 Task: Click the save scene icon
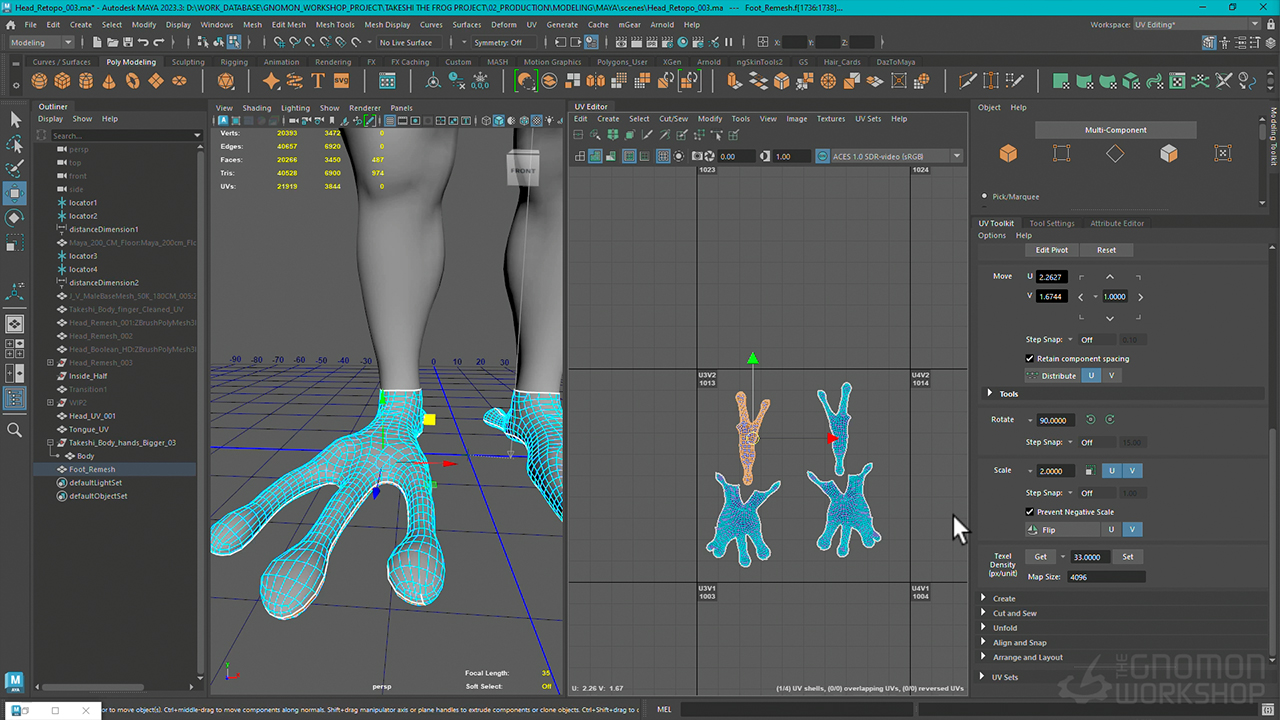pyautogui.click(x=127, y=42)
